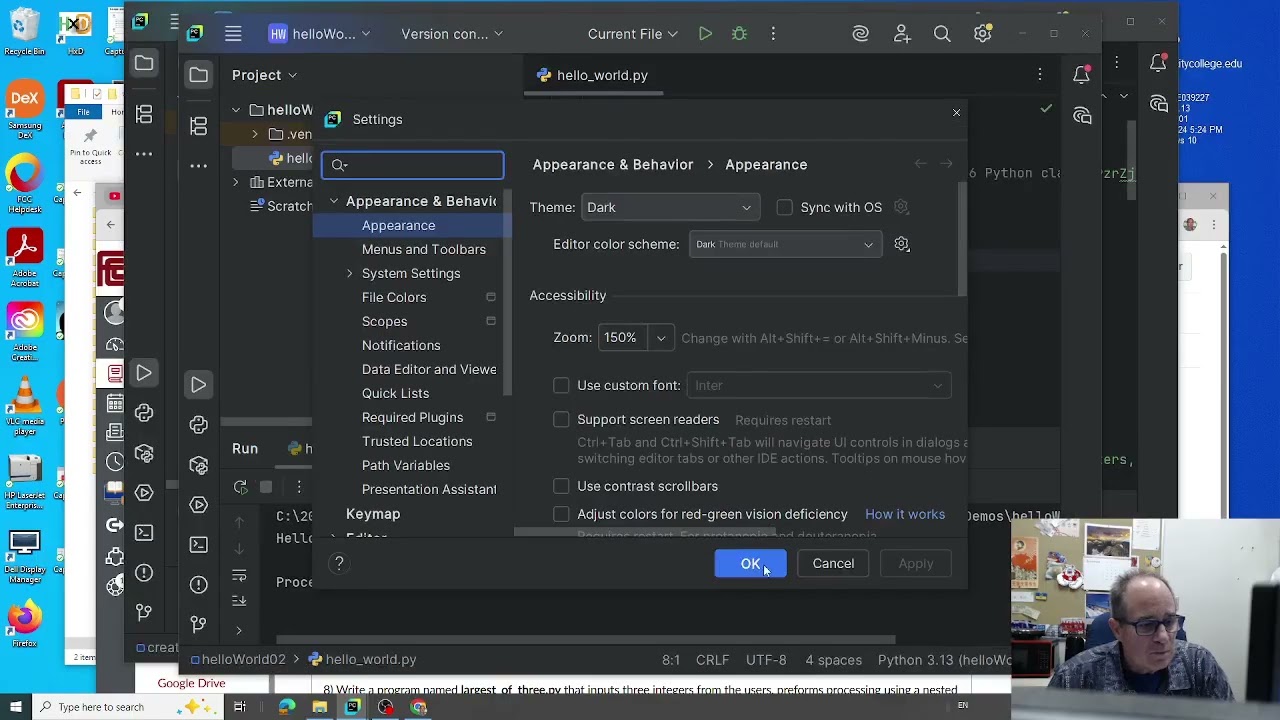Open the Services tool window
Viewport: 1280px width, 720px height.
coord(198,505)
